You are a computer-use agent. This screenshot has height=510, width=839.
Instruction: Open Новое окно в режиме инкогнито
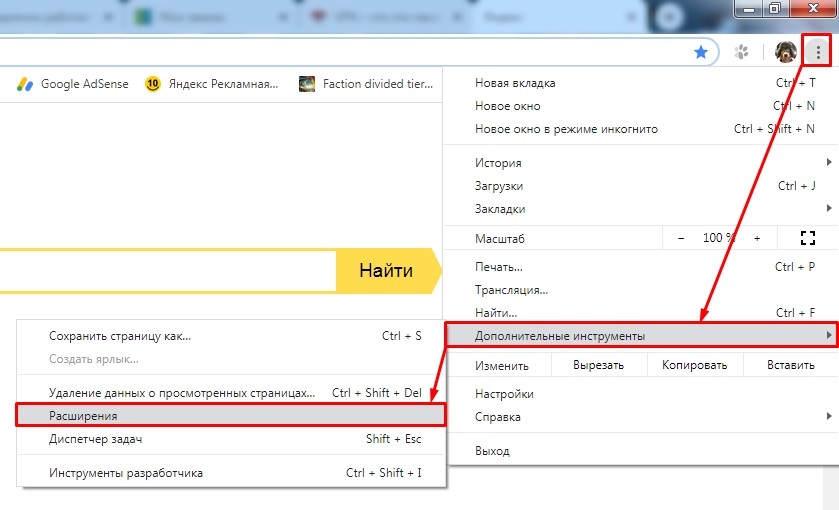(642, 129)
